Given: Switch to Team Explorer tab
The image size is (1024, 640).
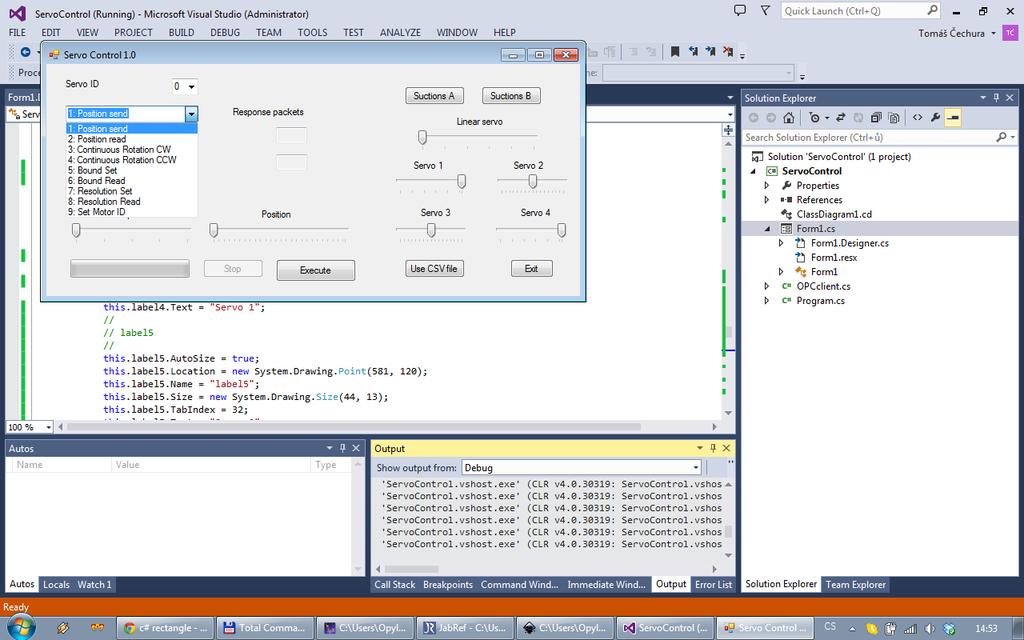Looking at the screenshot, I should click(x=856, y=584).
